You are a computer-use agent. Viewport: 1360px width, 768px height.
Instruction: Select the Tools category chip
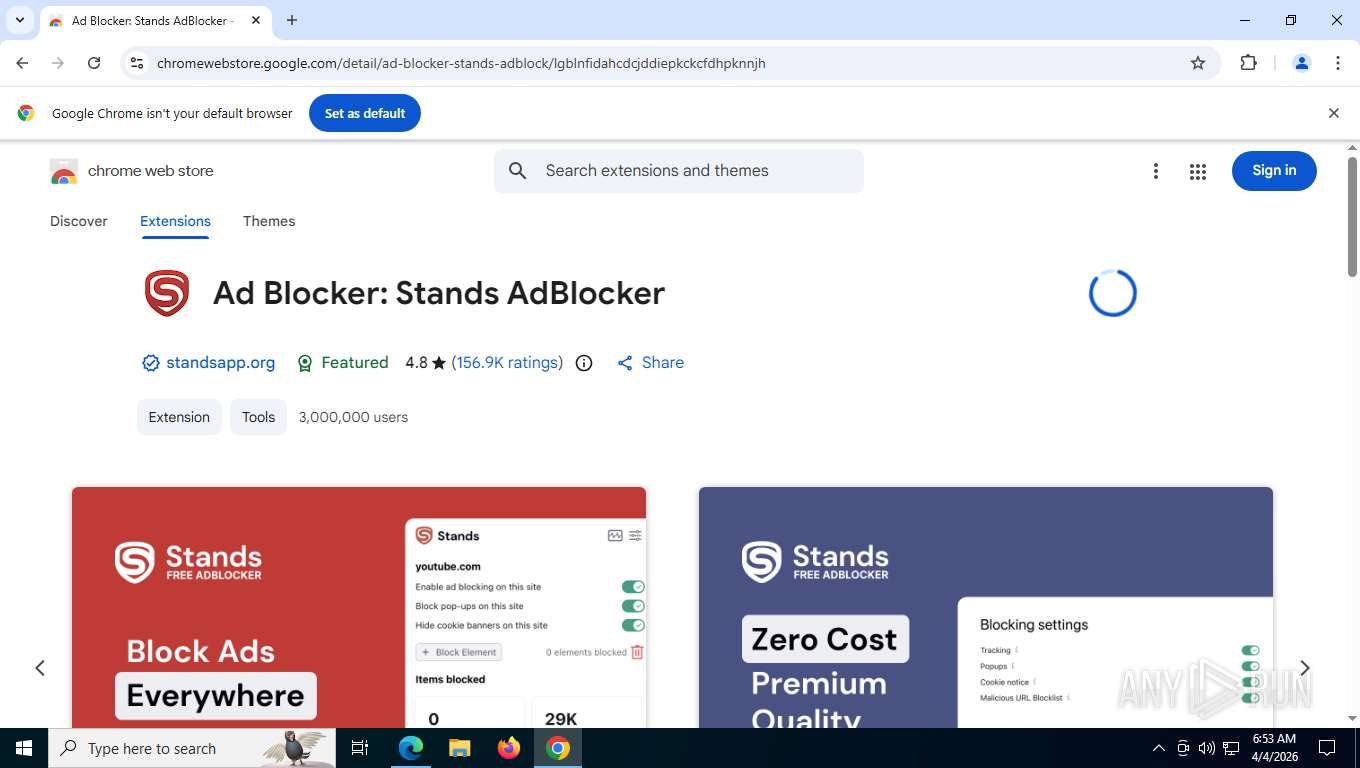pos(258,417)
